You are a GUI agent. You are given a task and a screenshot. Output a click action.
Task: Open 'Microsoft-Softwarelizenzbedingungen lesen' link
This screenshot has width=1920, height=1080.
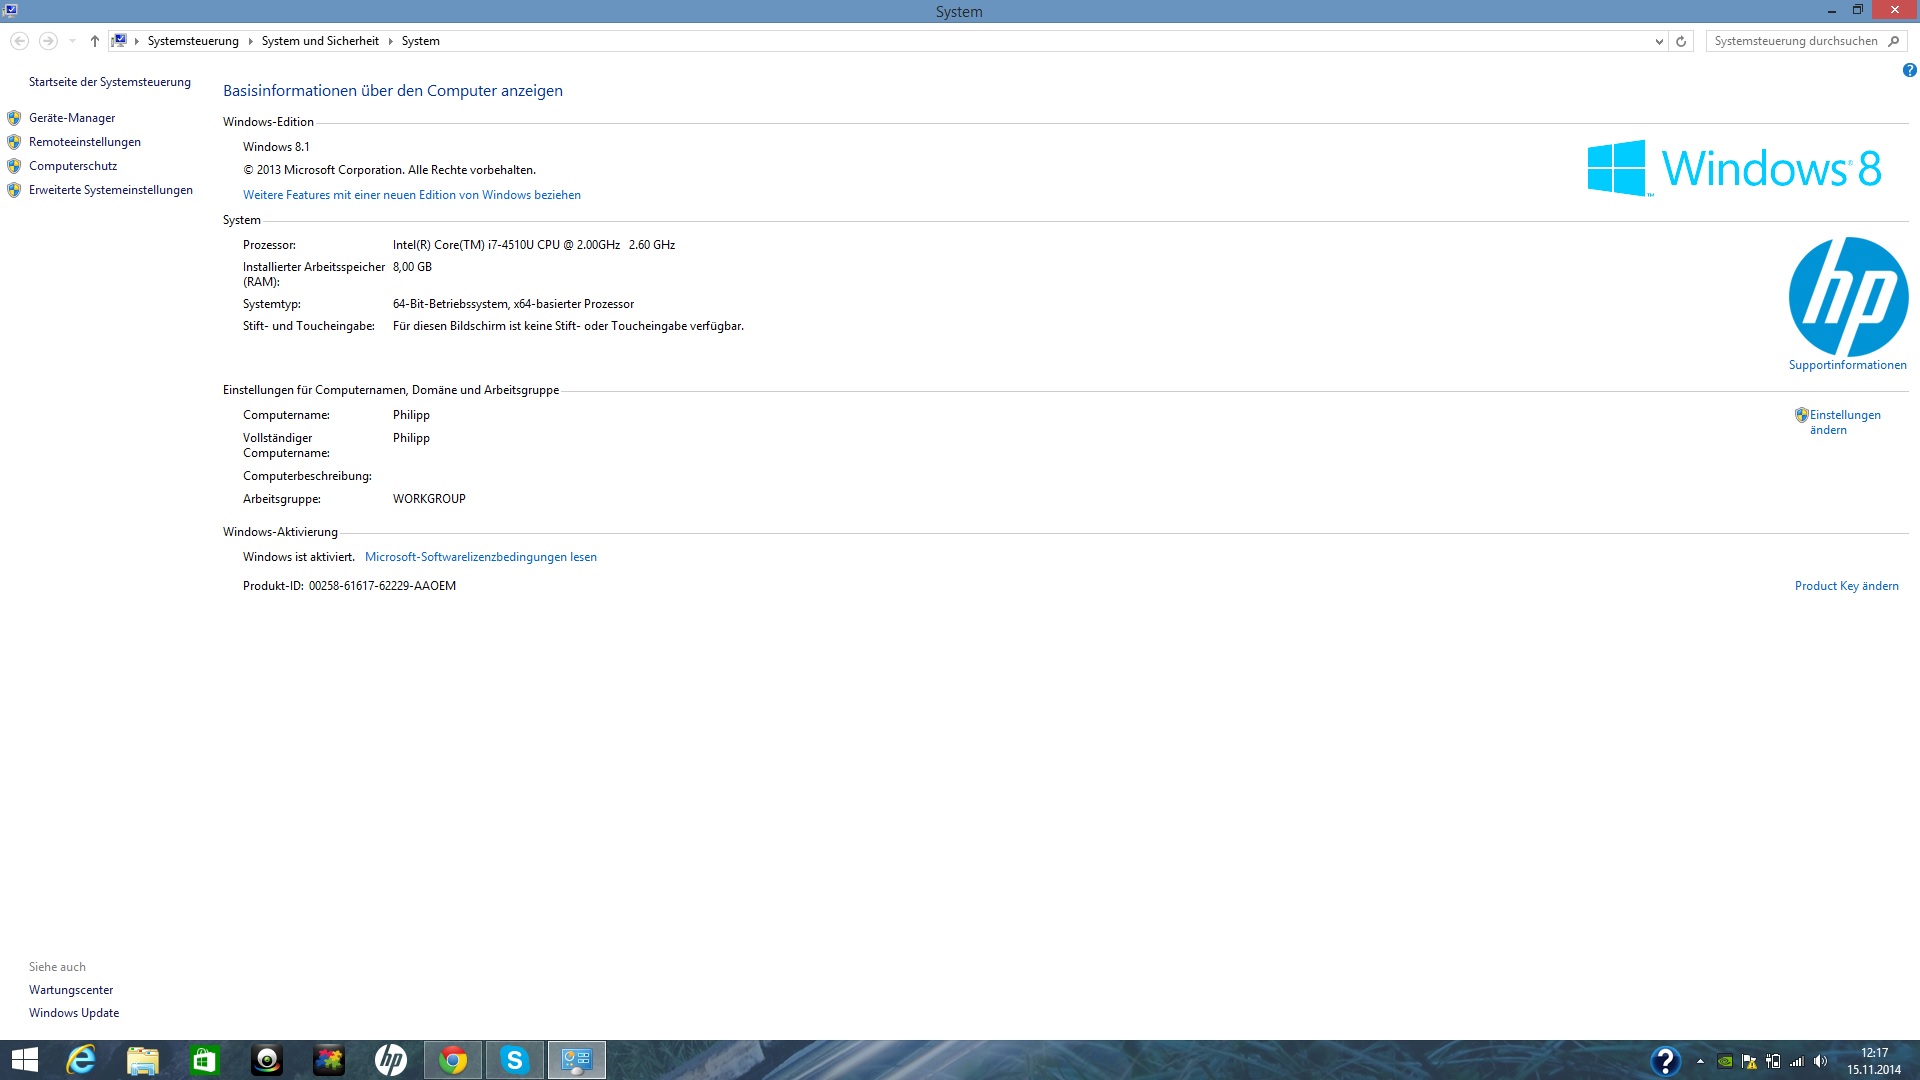click(480, 557)
